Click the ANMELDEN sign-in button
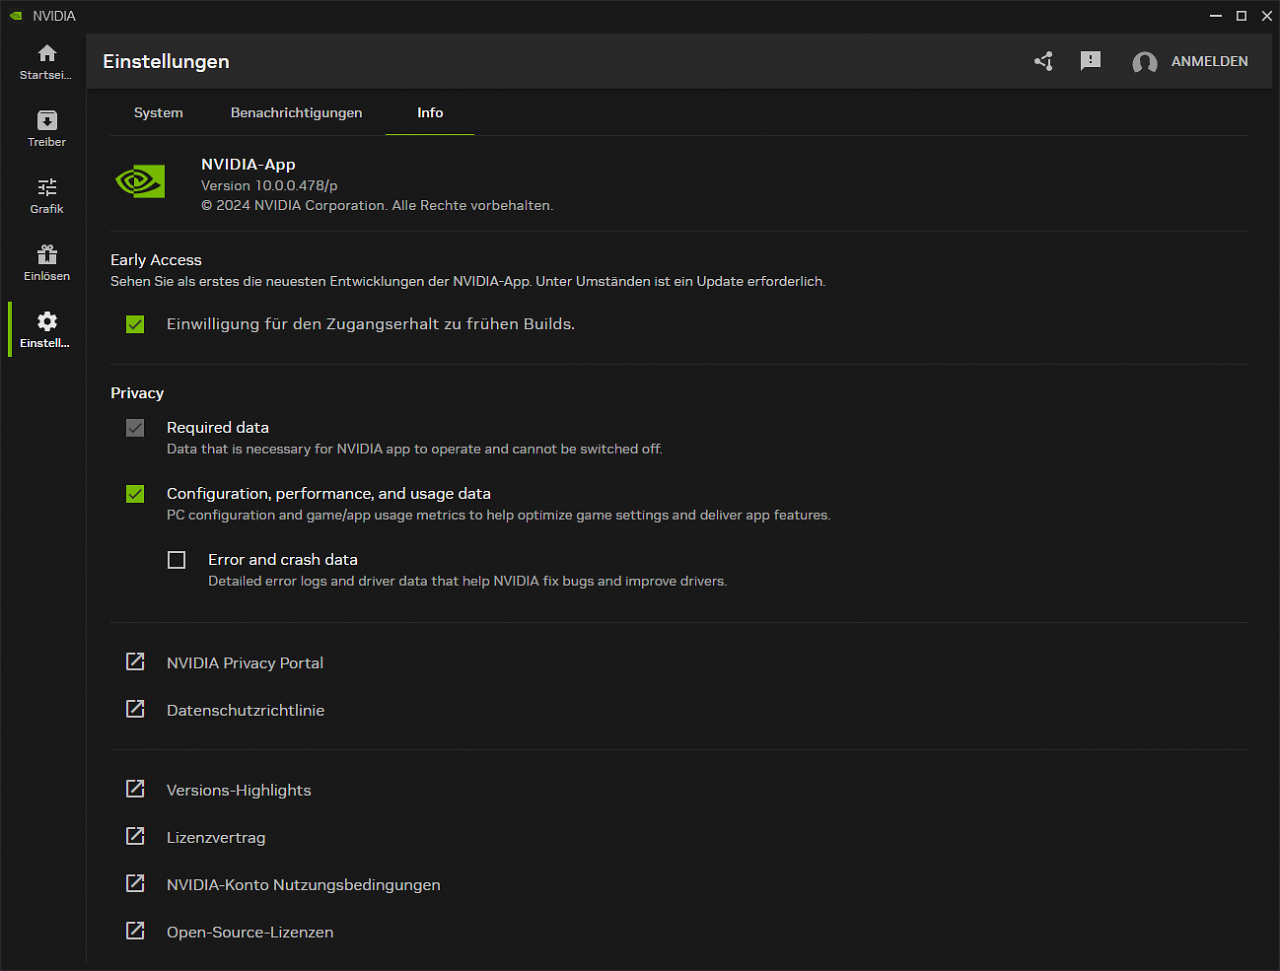The width and height of the screenshot is (1280, 971). tap(1209, 62)
